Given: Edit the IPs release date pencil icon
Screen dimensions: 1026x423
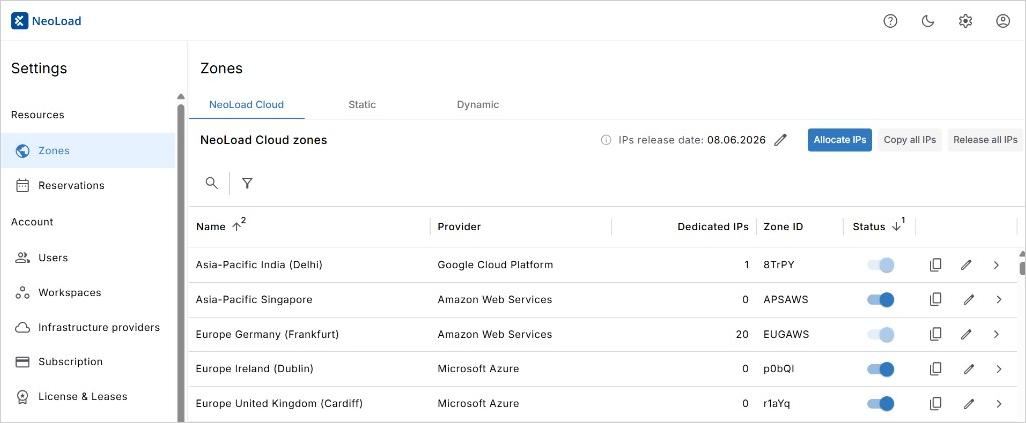Looking at the screenshot, I should point(780,139).
